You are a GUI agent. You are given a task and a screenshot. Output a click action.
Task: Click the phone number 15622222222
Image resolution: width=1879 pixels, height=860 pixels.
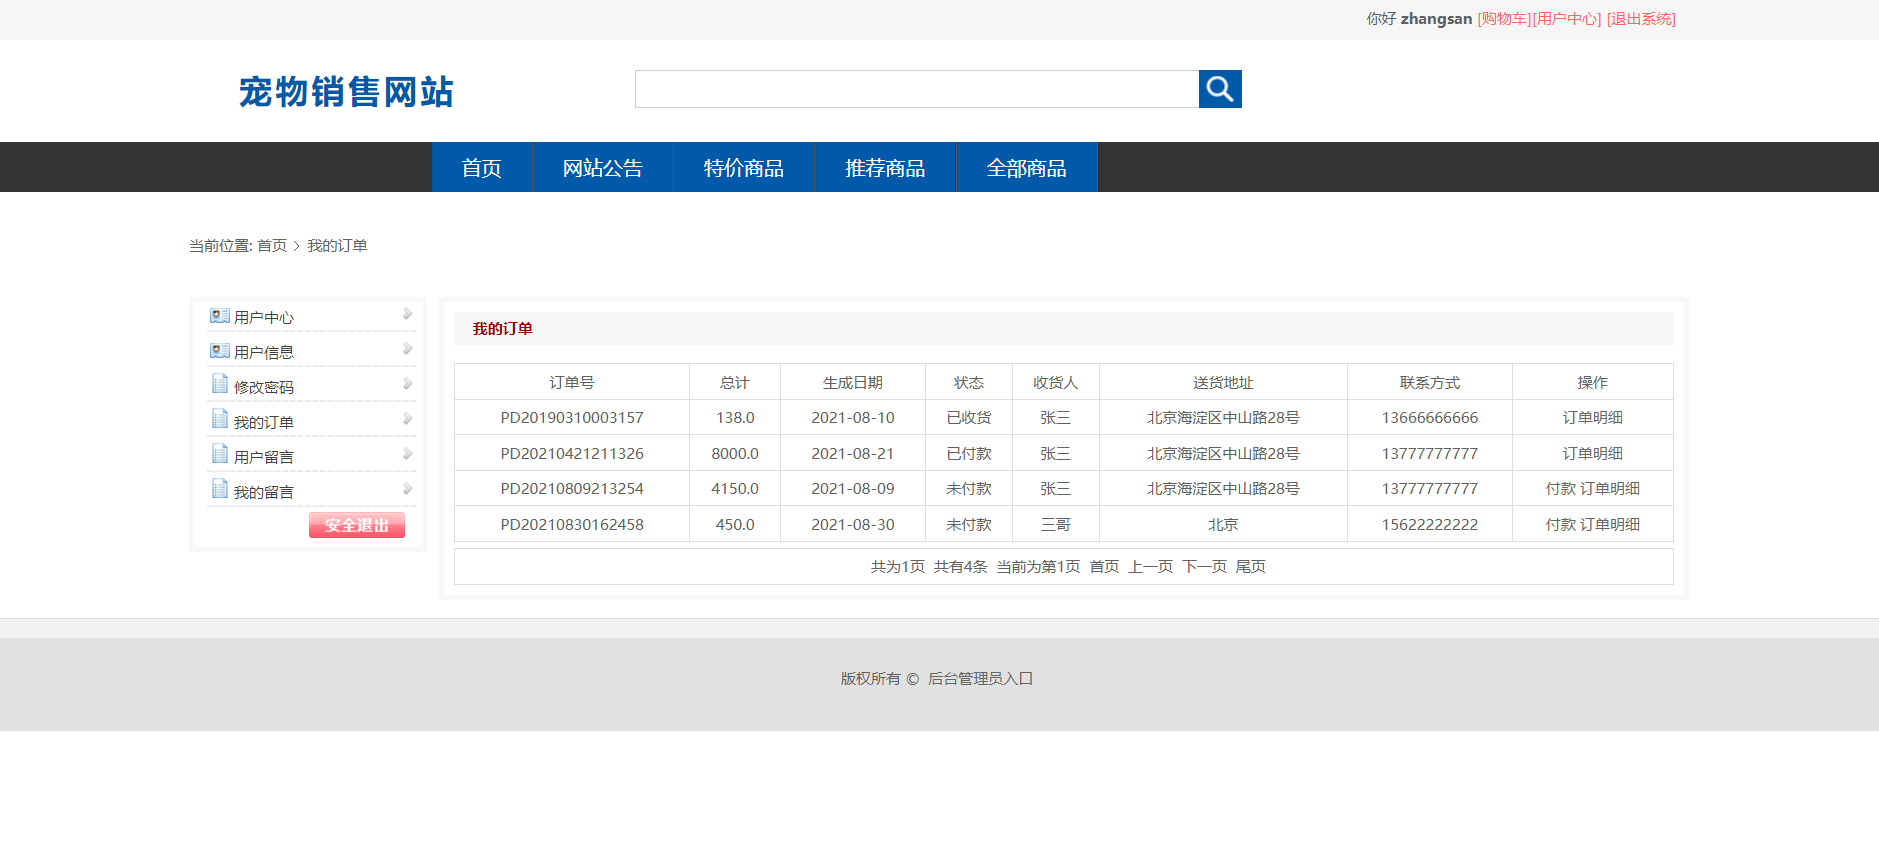1430,524
